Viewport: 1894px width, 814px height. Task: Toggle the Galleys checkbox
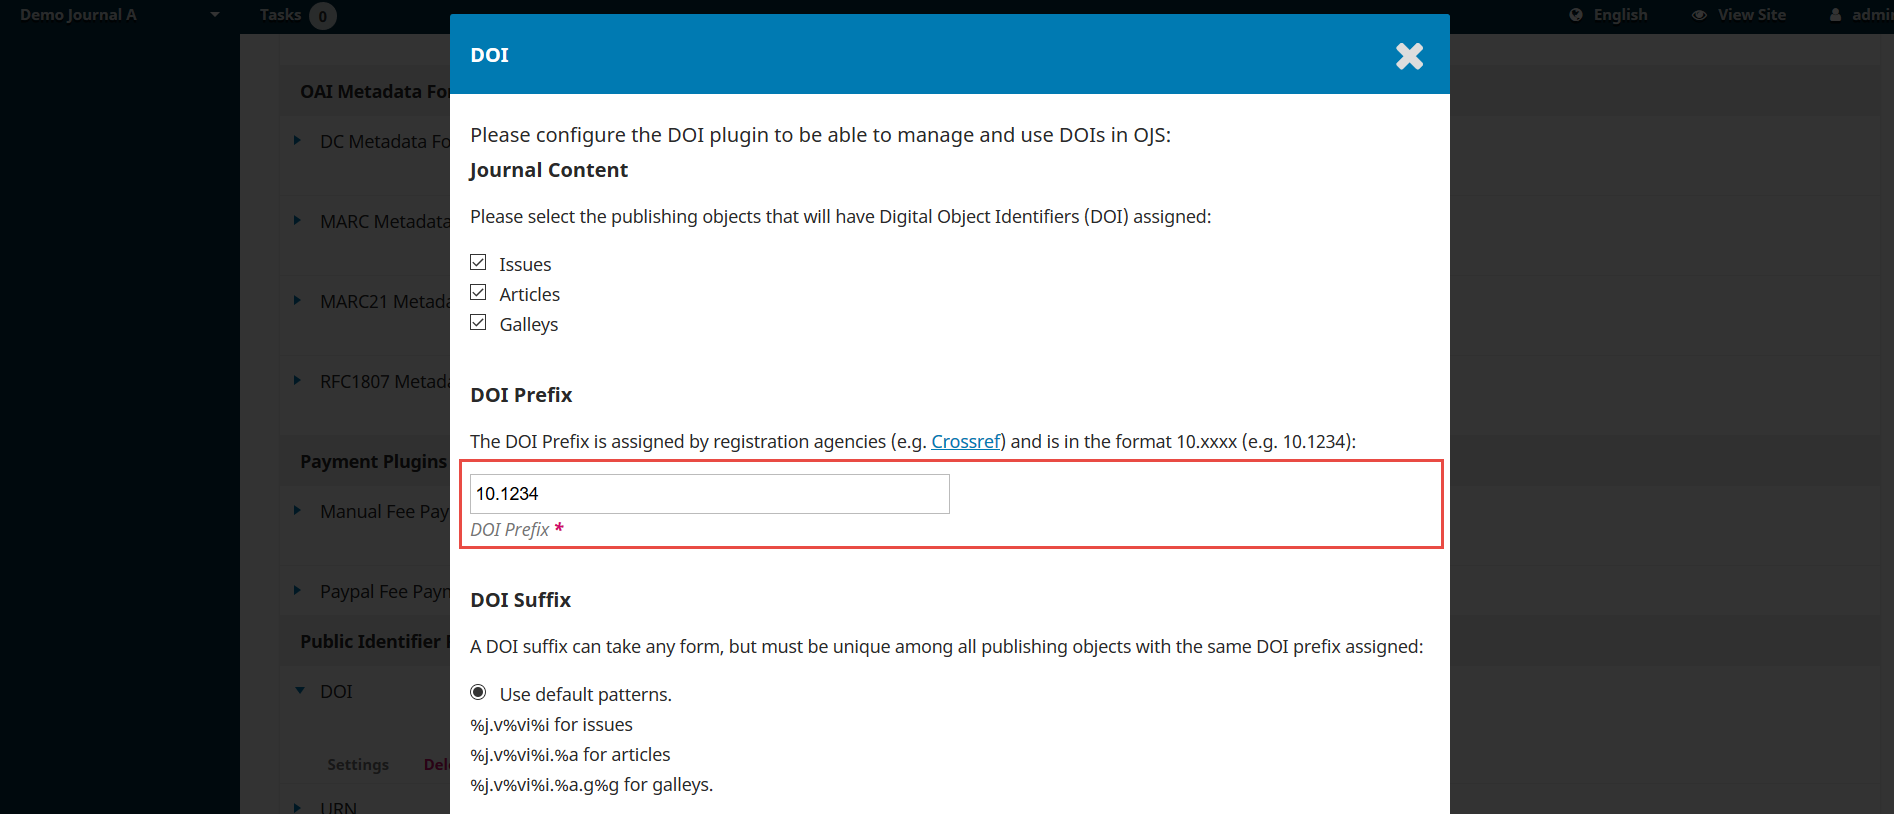[x=478, y=322]
